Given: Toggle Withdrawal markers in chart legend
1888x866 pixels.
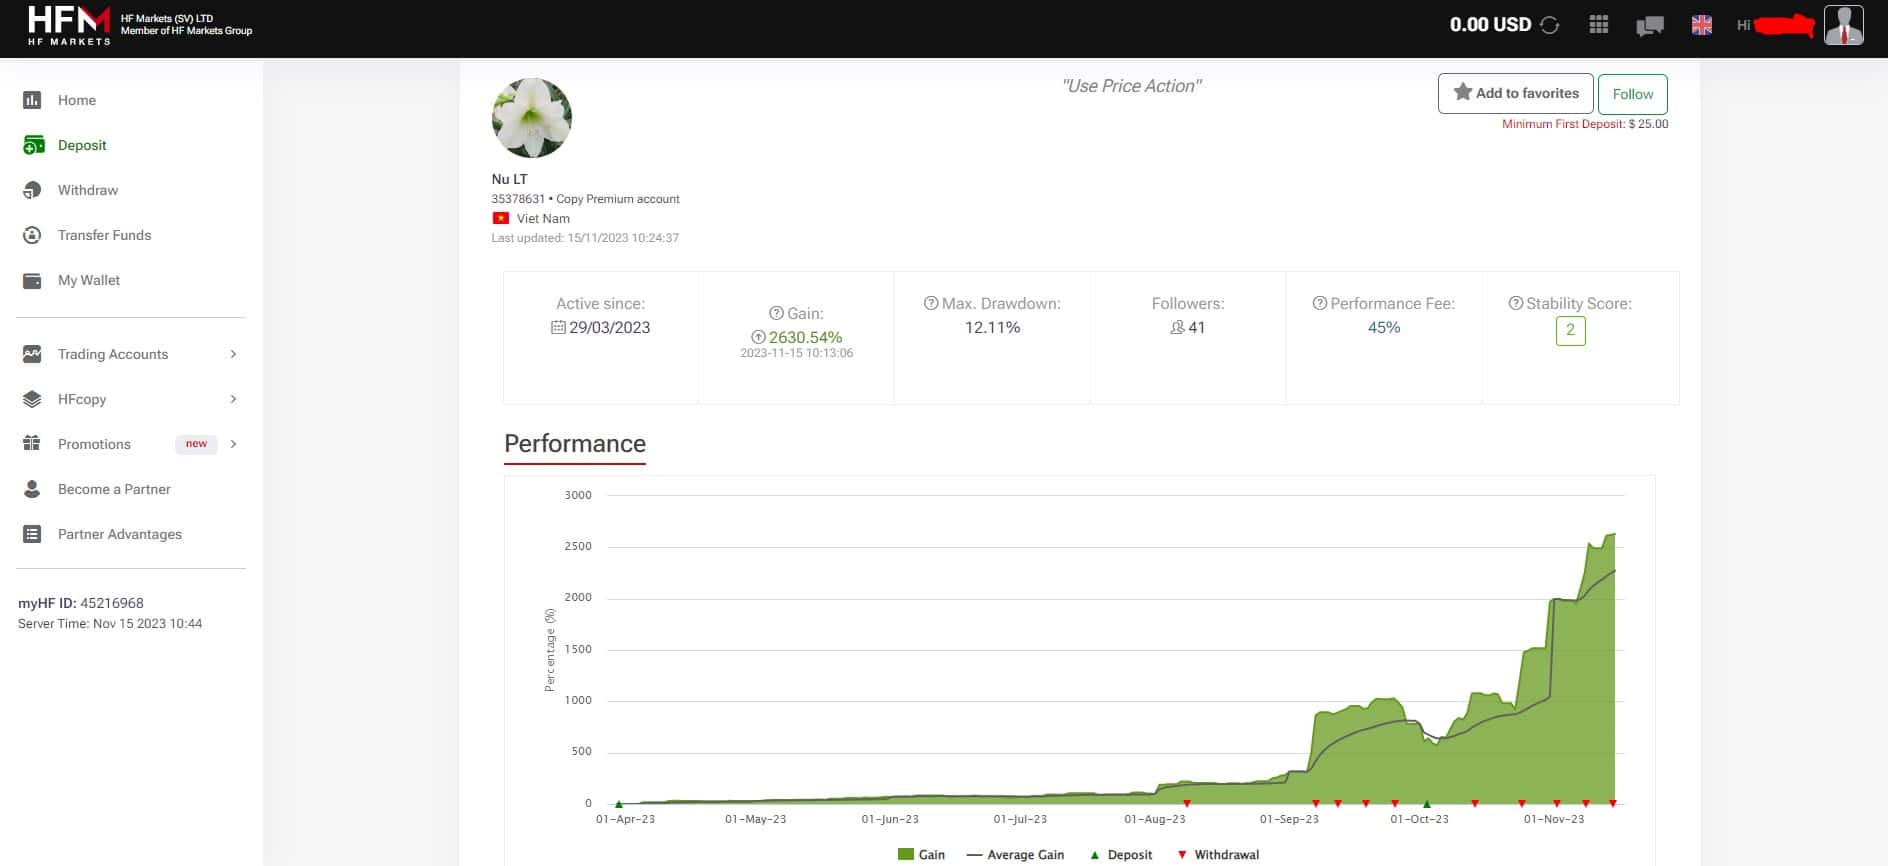Looking at the screenshot, I should click(1218, 855).
